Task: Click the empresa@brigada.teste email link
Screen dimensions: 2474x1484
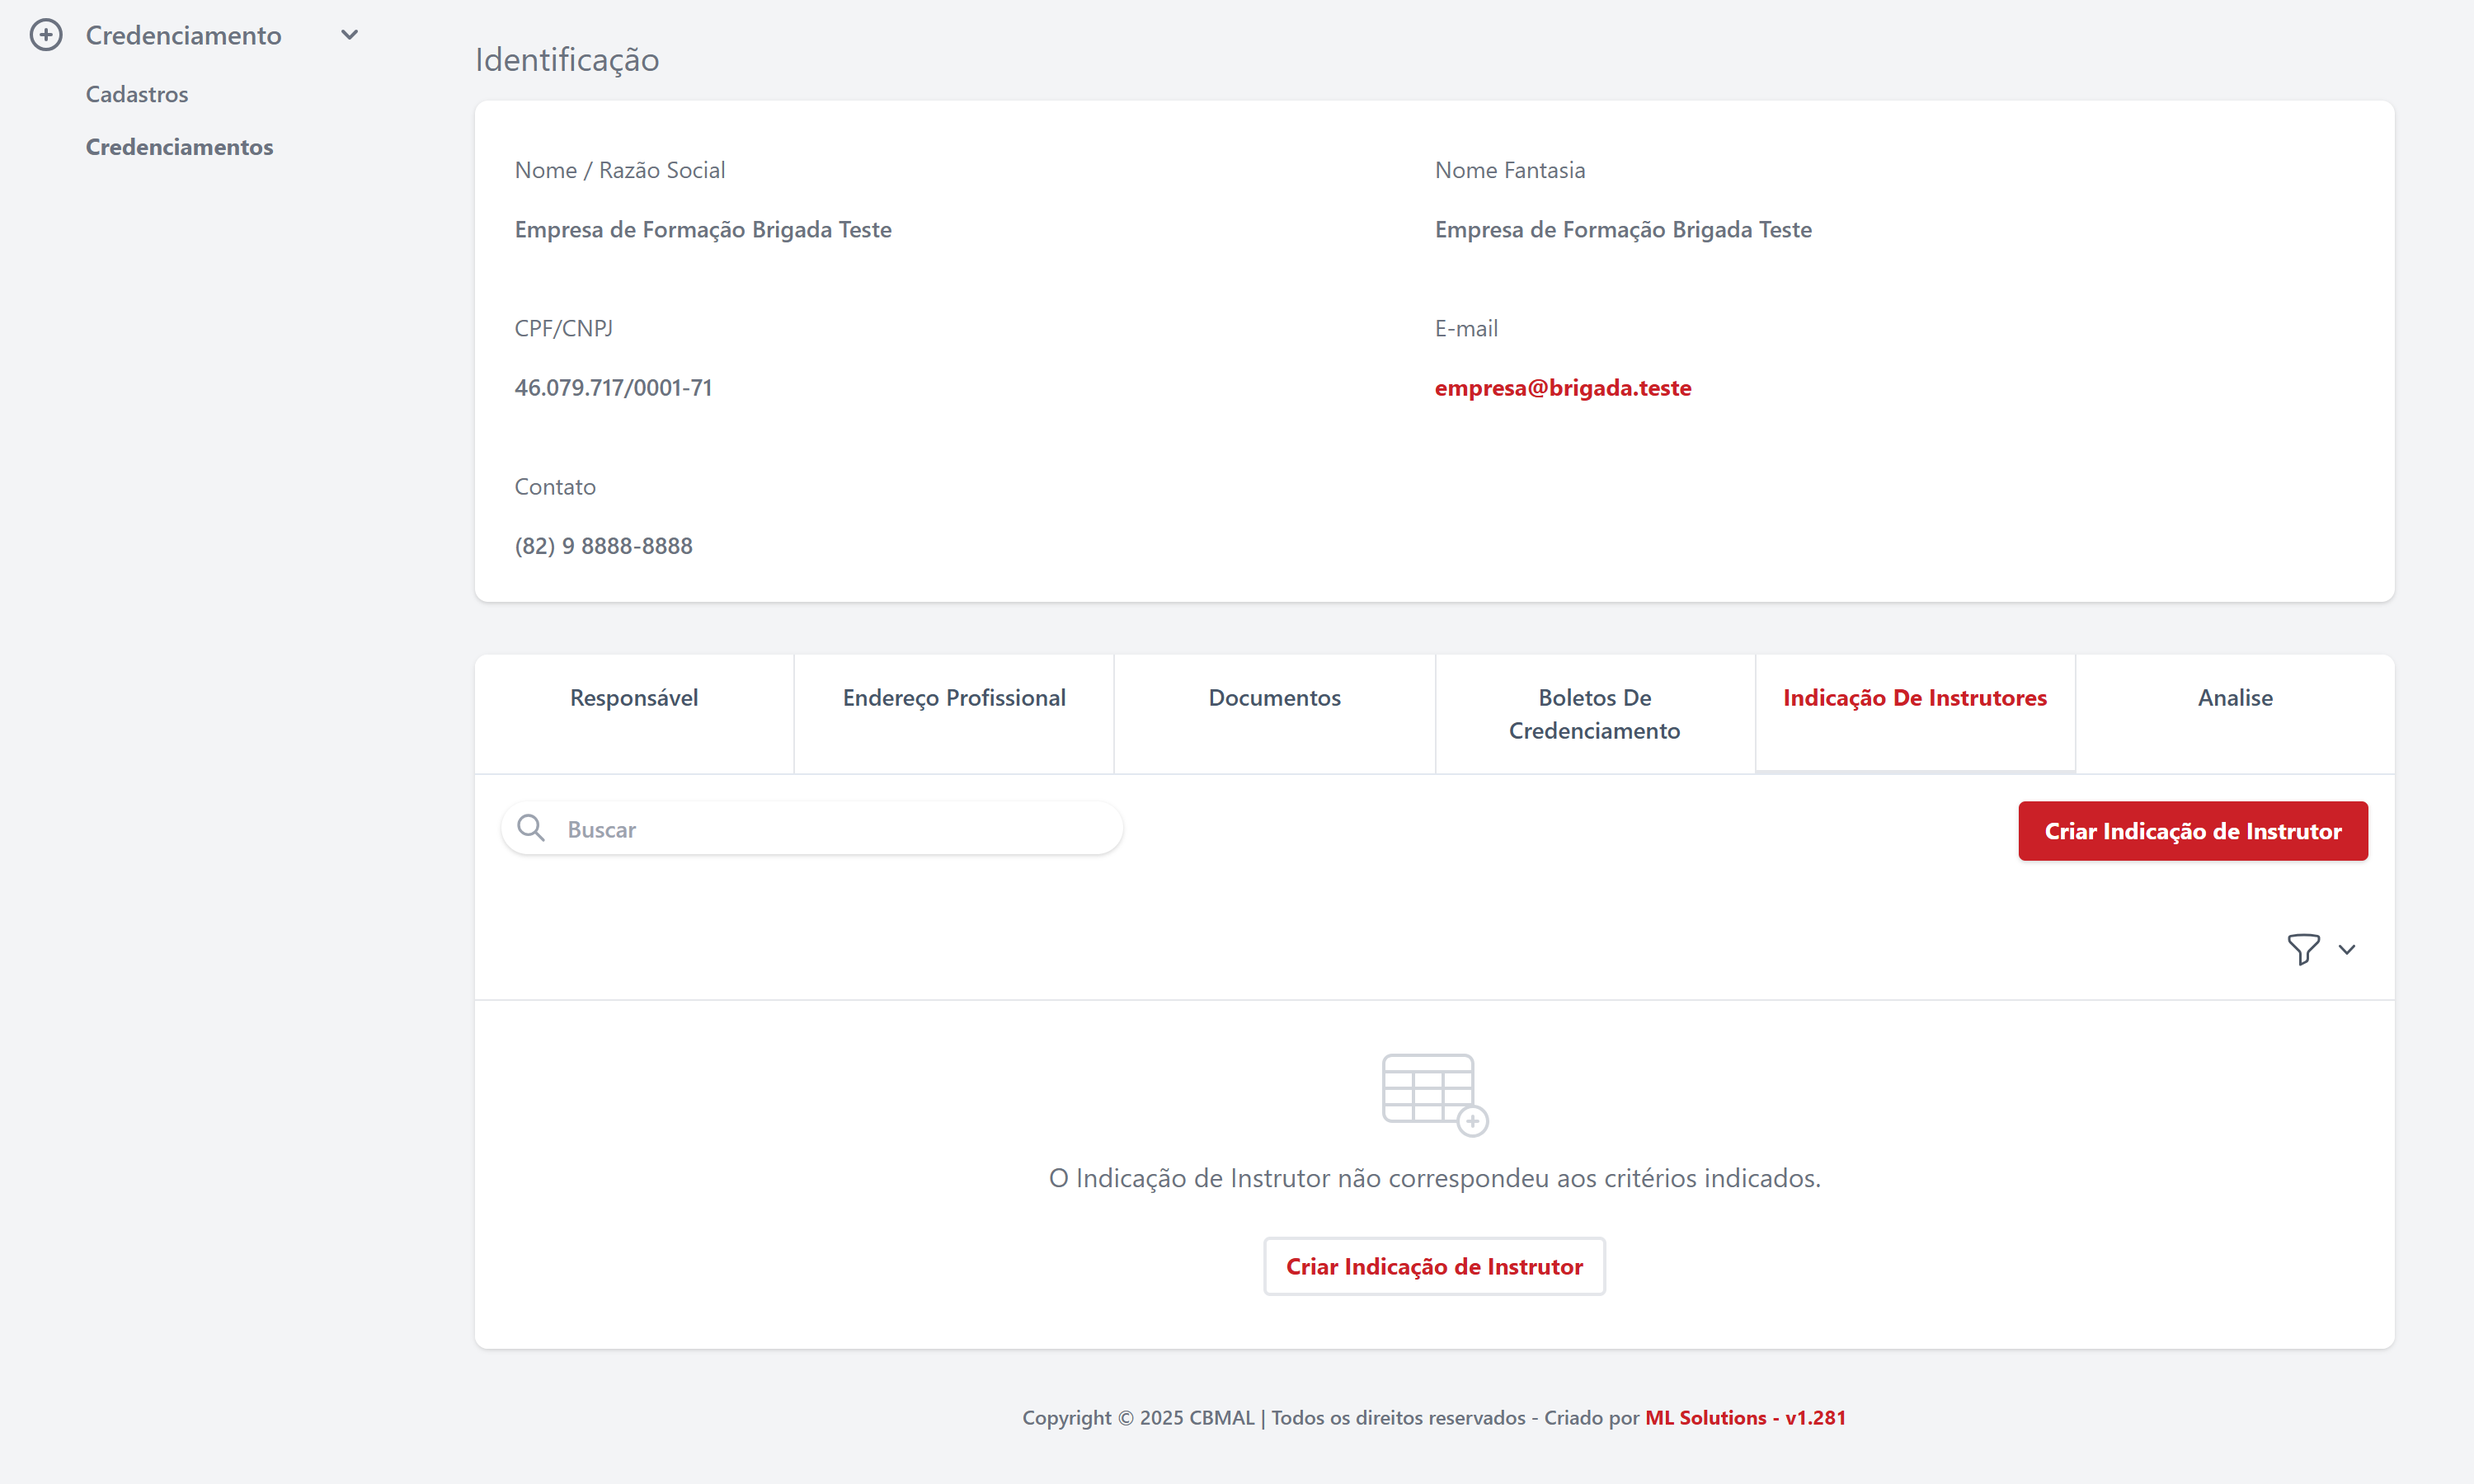Action: pos(1562,387)
